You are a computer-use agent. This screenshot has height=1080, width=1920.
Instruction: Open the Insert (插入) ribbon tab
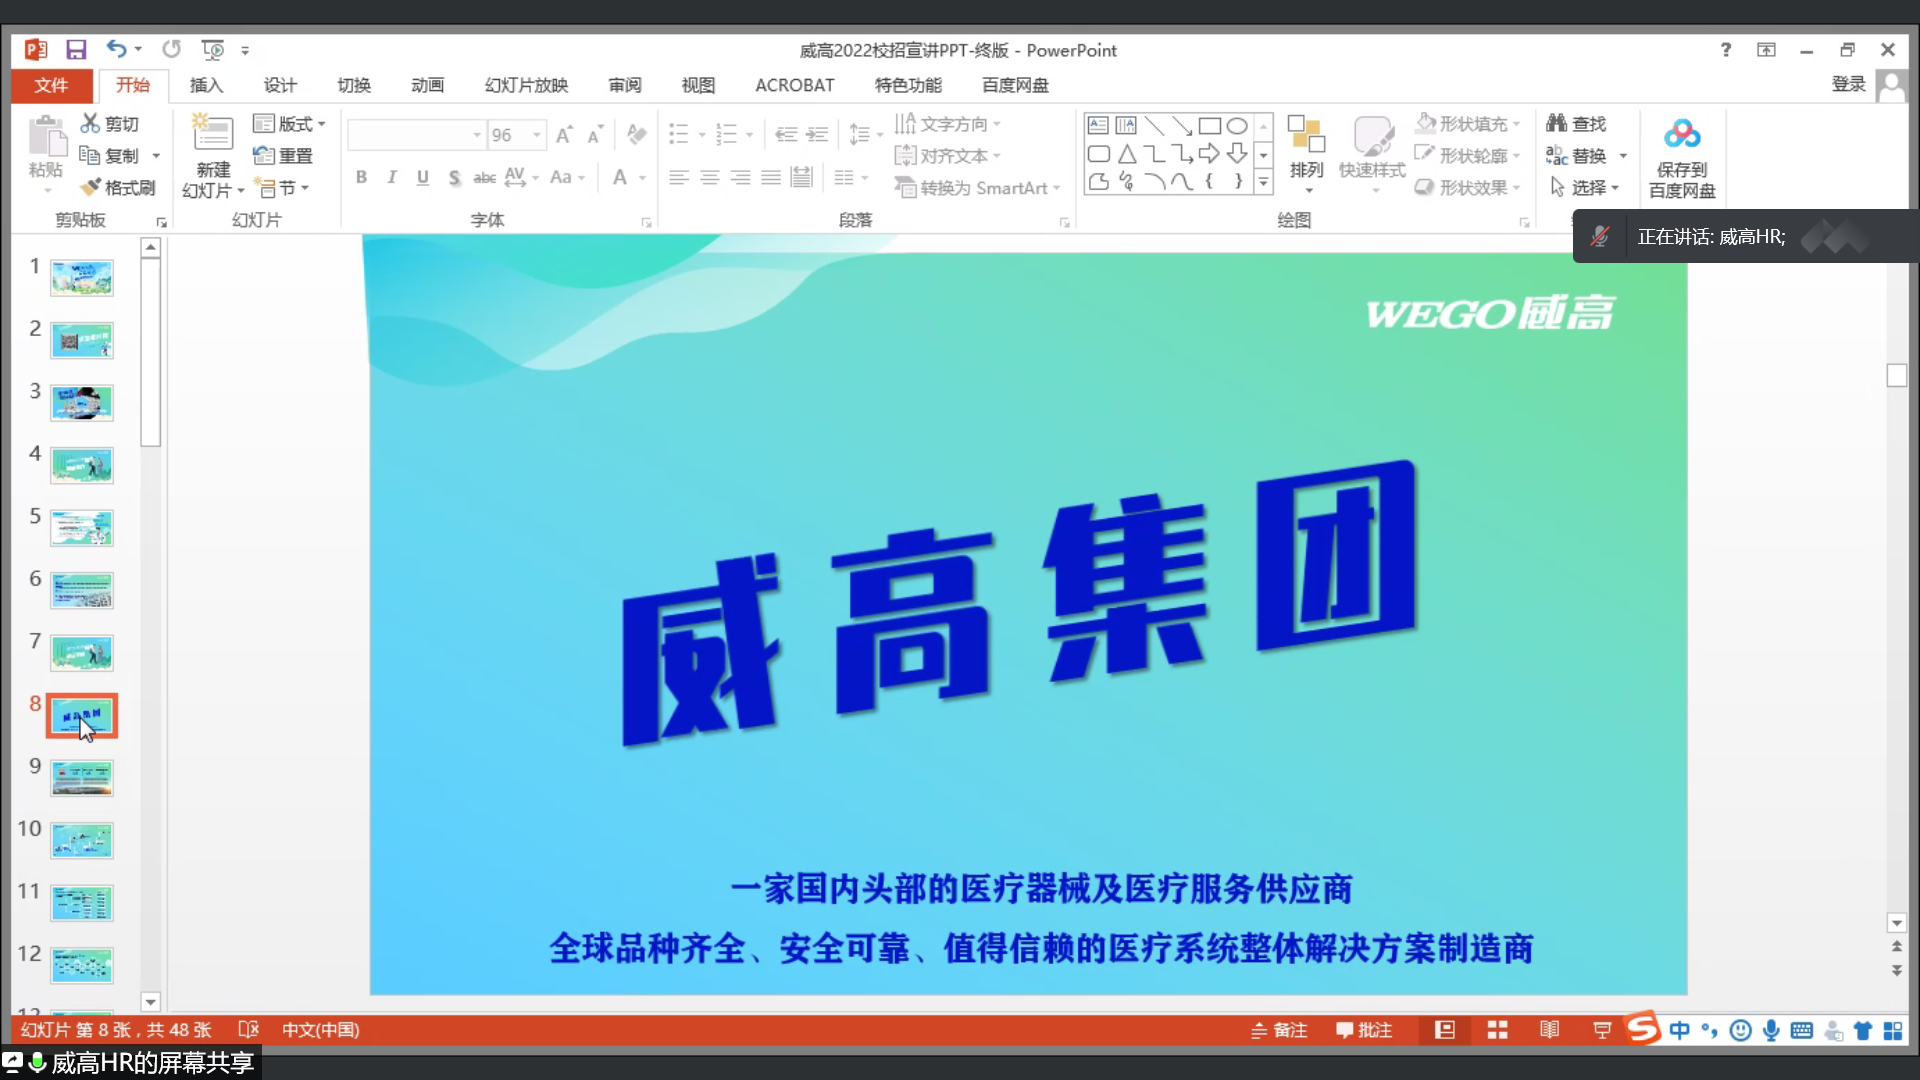click(x=206, y=85)
